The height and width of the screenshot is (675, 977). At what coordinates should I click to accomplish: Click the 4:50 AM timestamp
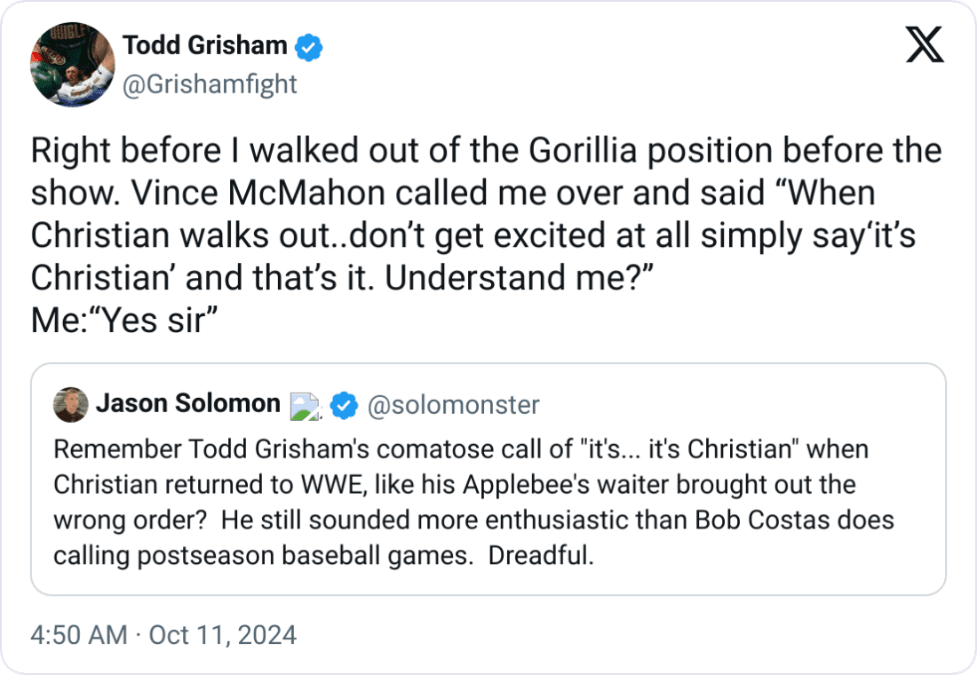78,635
